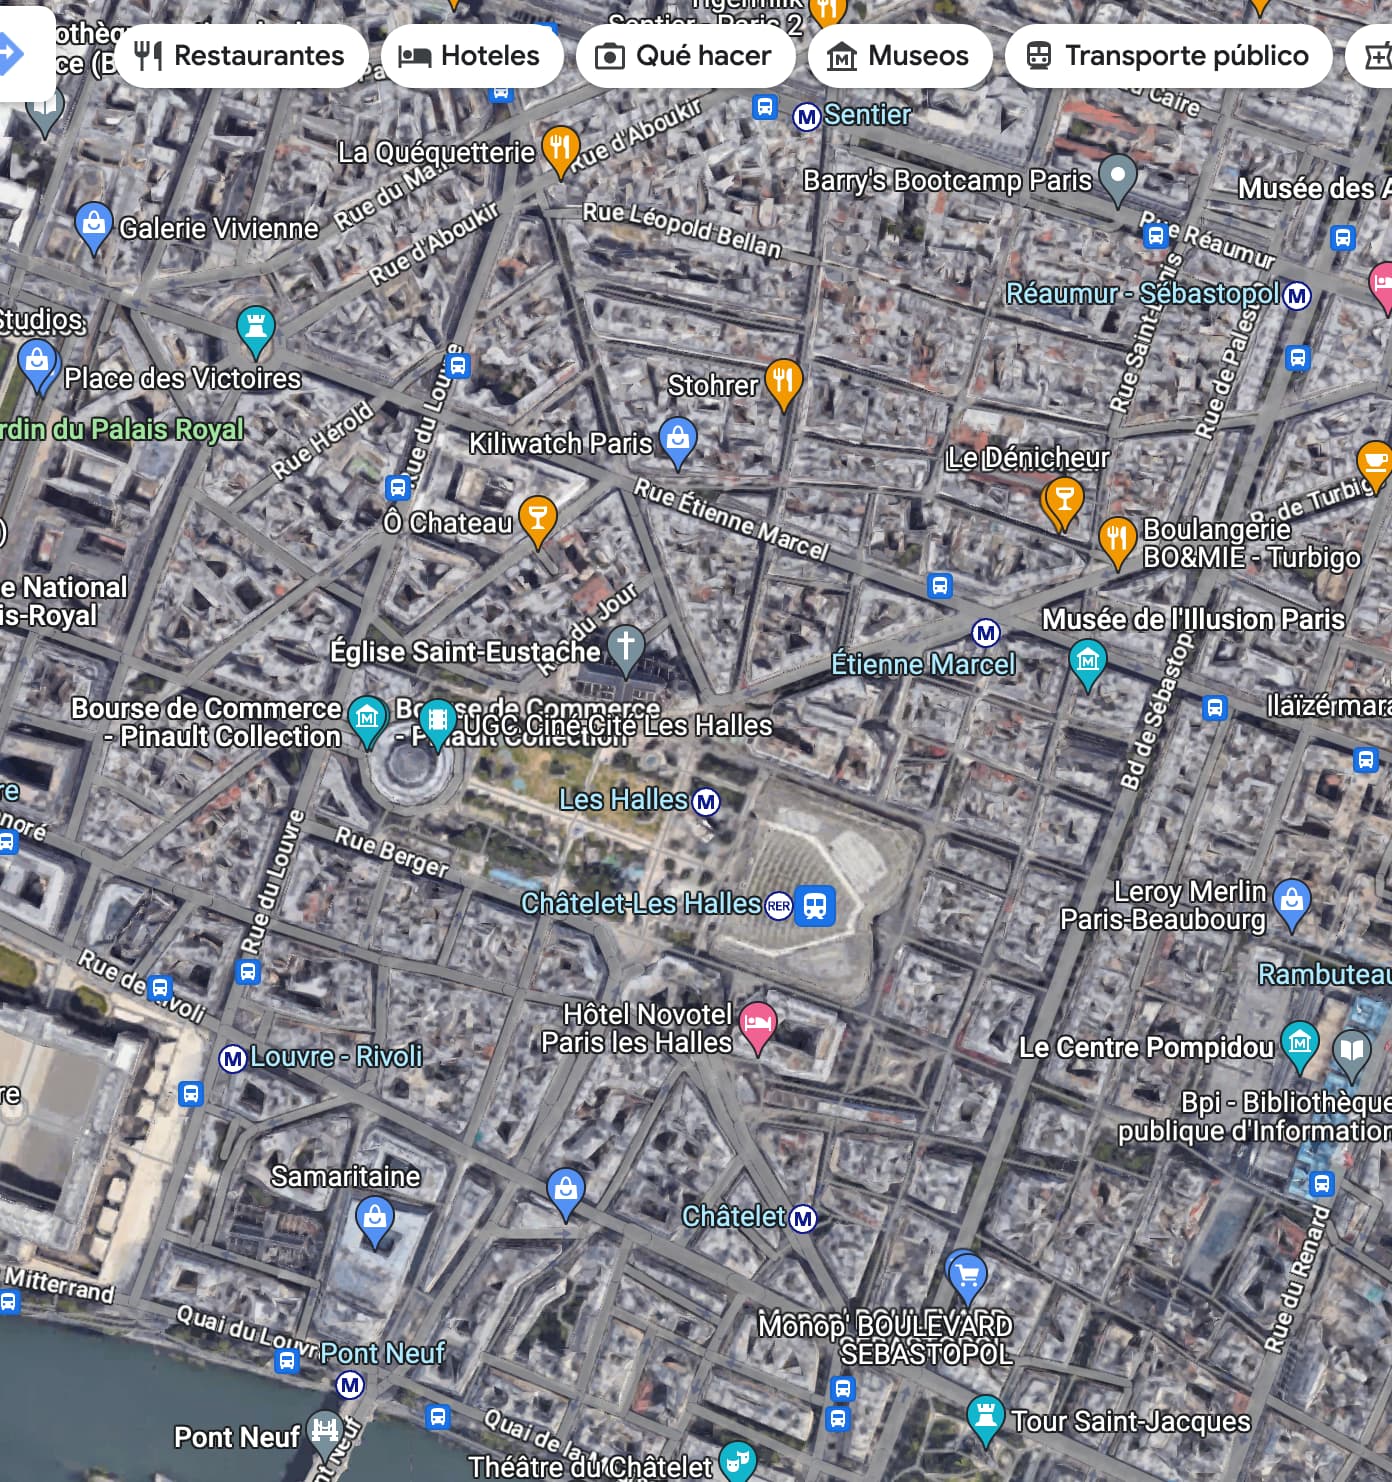
Task: Click the Monop' Boulevard Sébastopol grocery pin
Action: [967, 1274]
